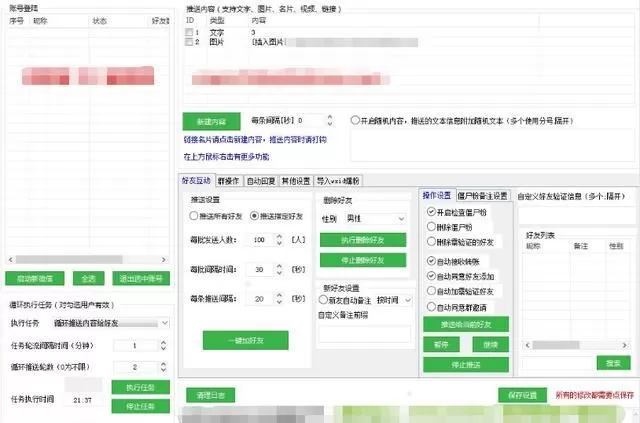Open the 执行任务 dropdown
Screen dimensions: 640x423
(x=111, y=323)
